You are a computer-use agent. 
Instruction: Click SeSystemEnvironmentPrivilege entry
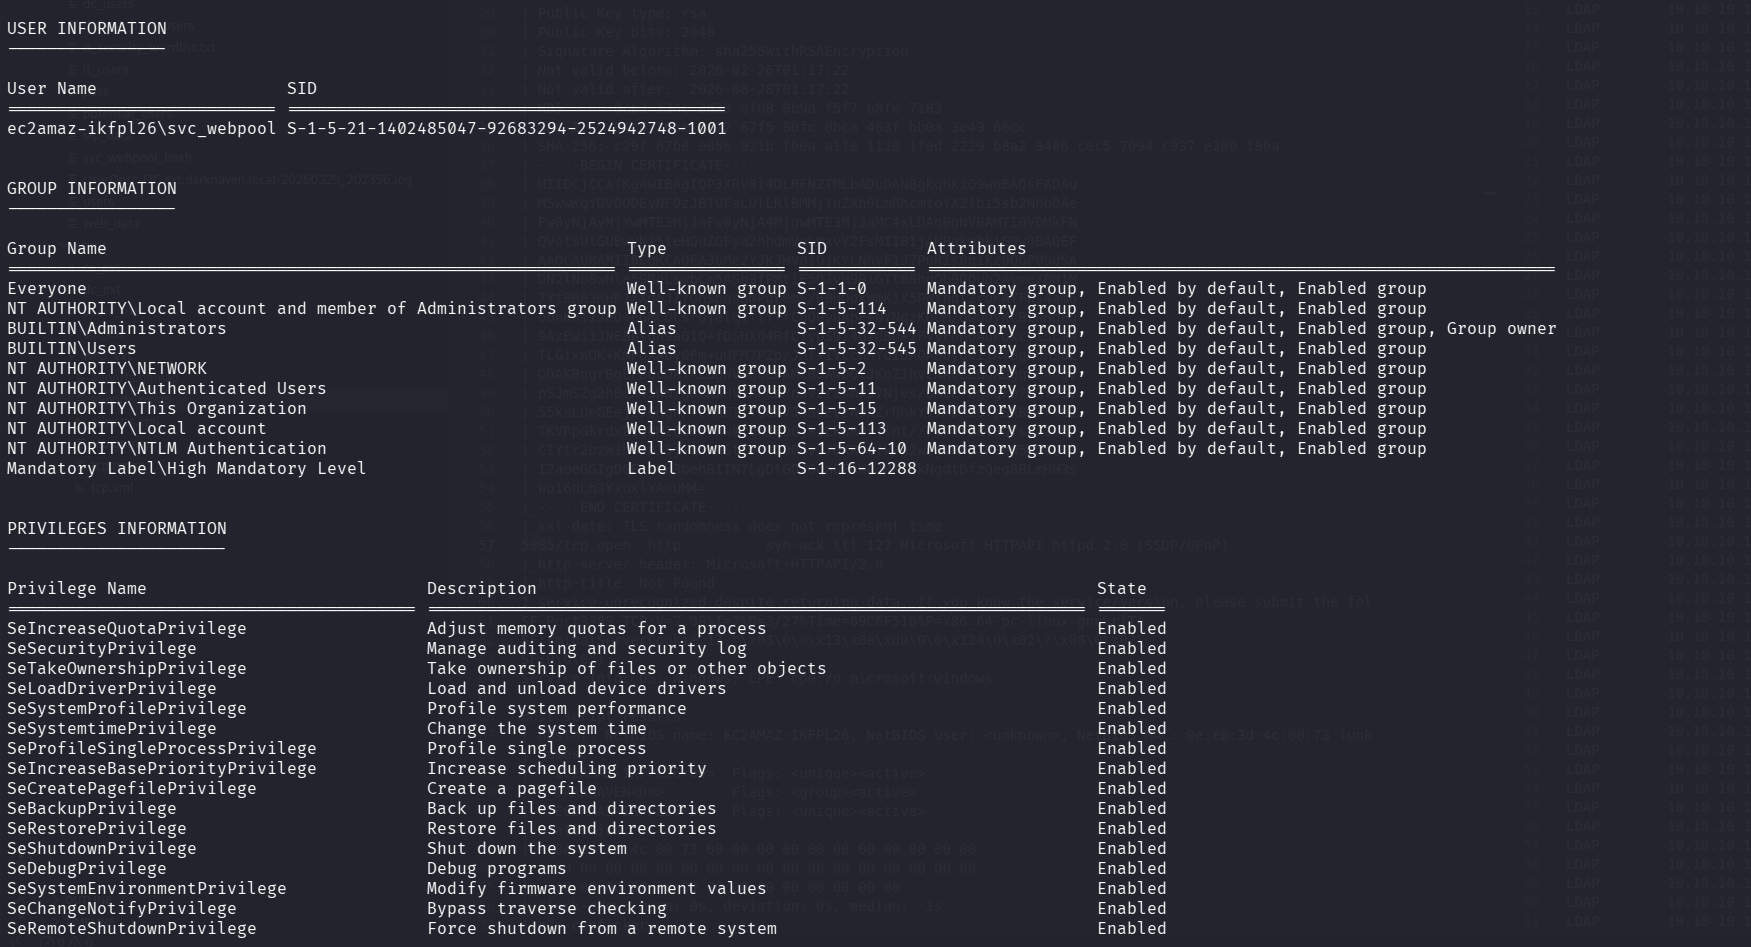tap(147, 888)
